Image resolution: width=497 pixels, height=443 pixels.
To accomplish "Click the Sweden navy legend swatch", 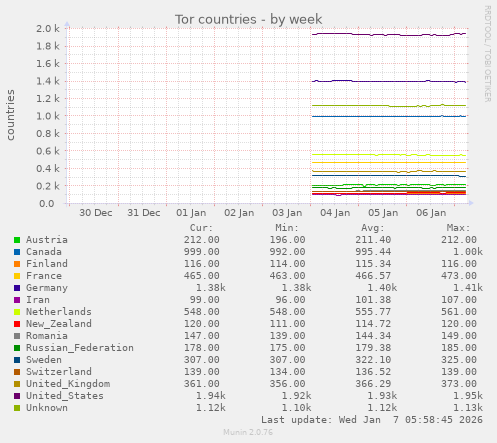I will [x=17, y=360].
